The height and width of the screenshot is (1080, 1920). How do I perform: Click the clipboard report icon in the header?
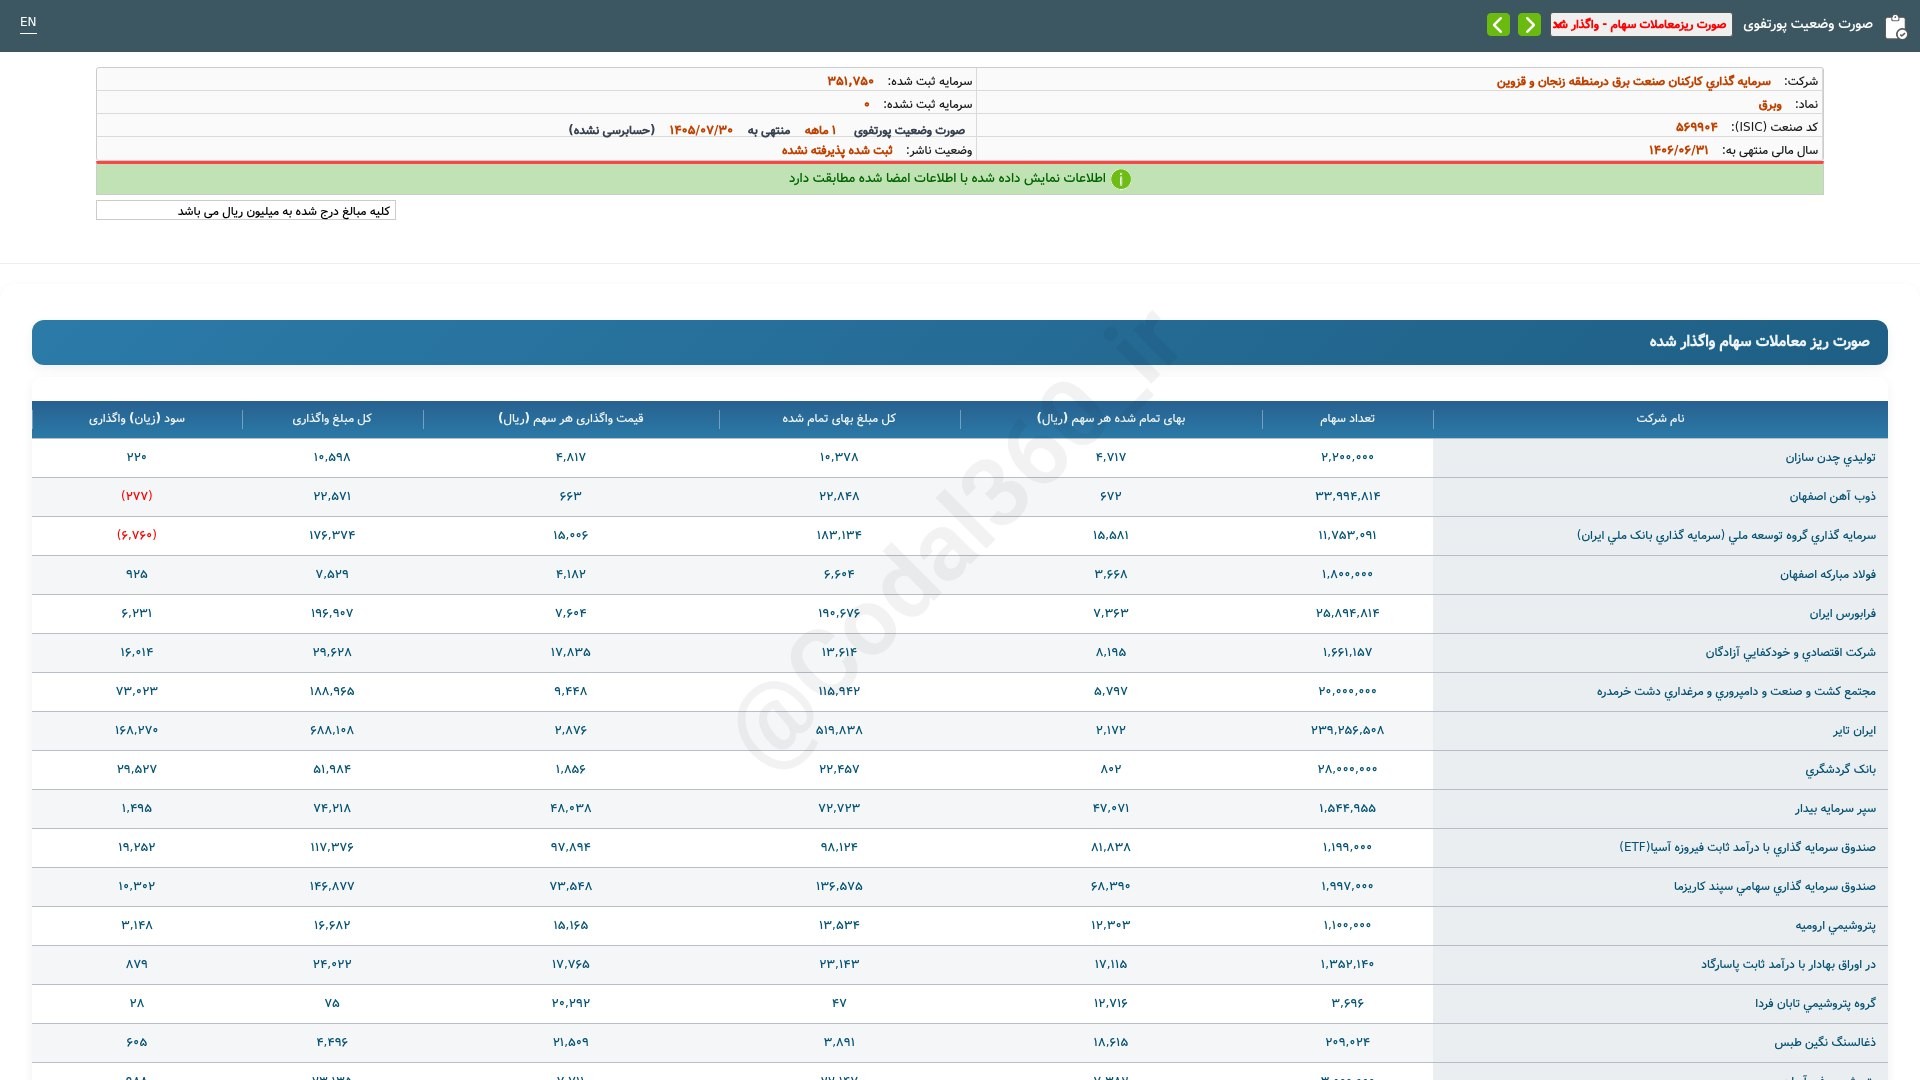pos(1895,26)
